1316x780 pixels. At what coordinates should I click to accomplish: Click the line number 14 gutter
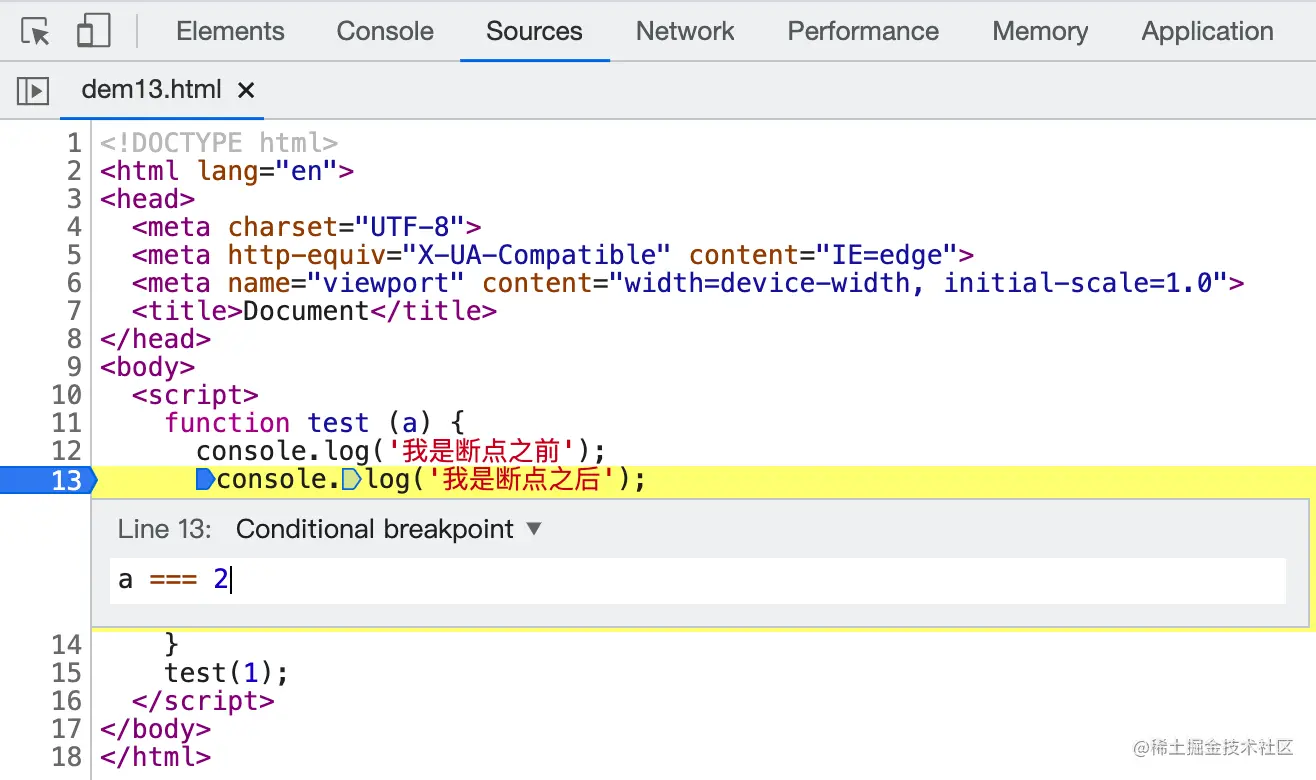[x=66, y=644]
